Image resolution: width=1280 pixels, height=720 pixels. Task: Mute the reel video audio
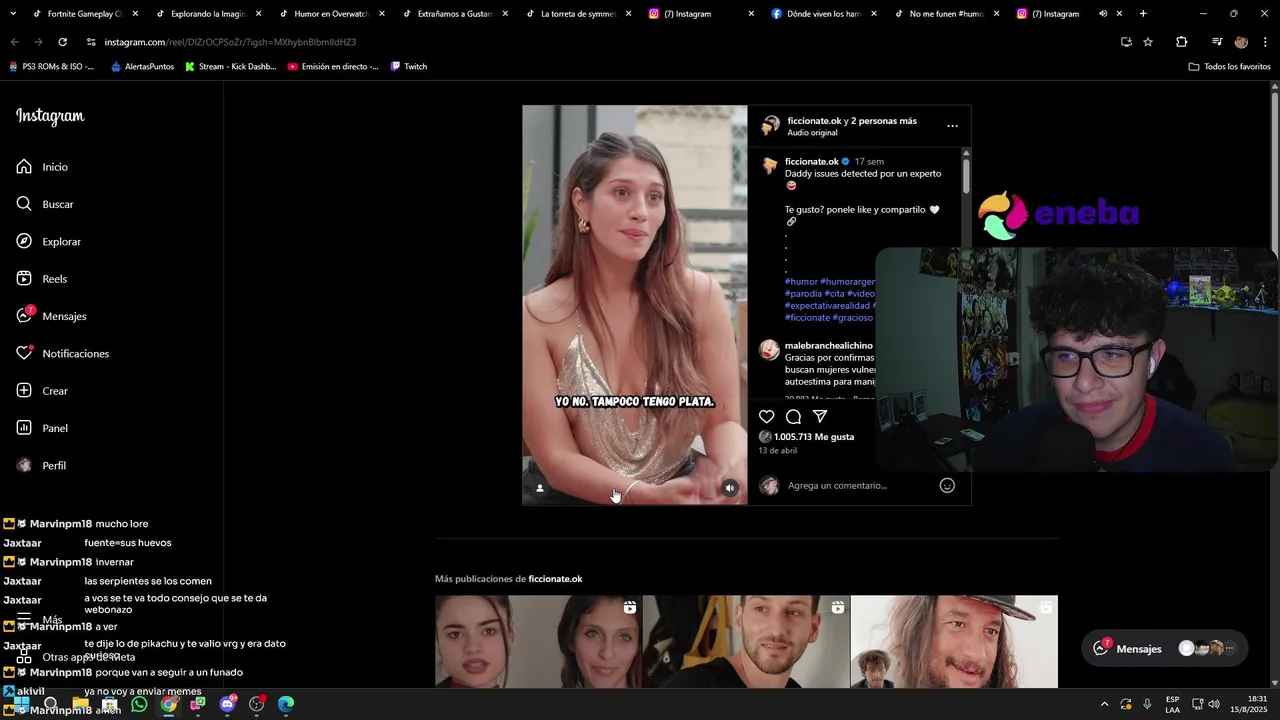point(730,488)
